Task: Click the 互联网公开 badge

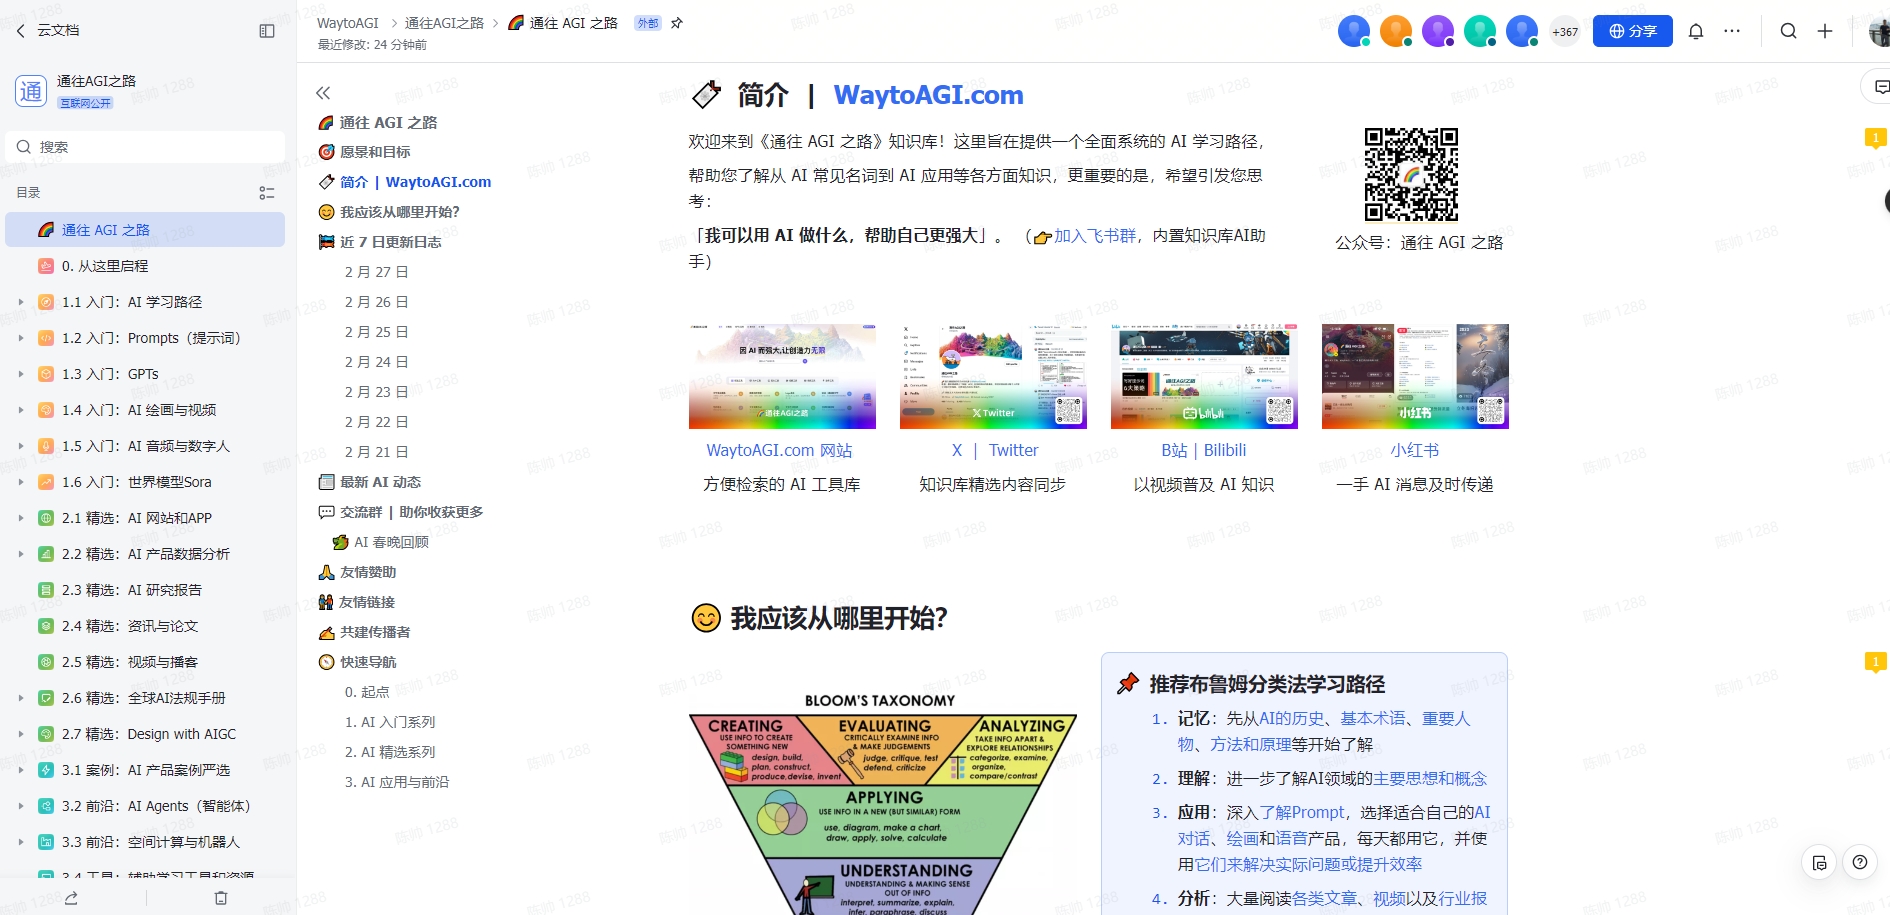Action: point(86,103)
